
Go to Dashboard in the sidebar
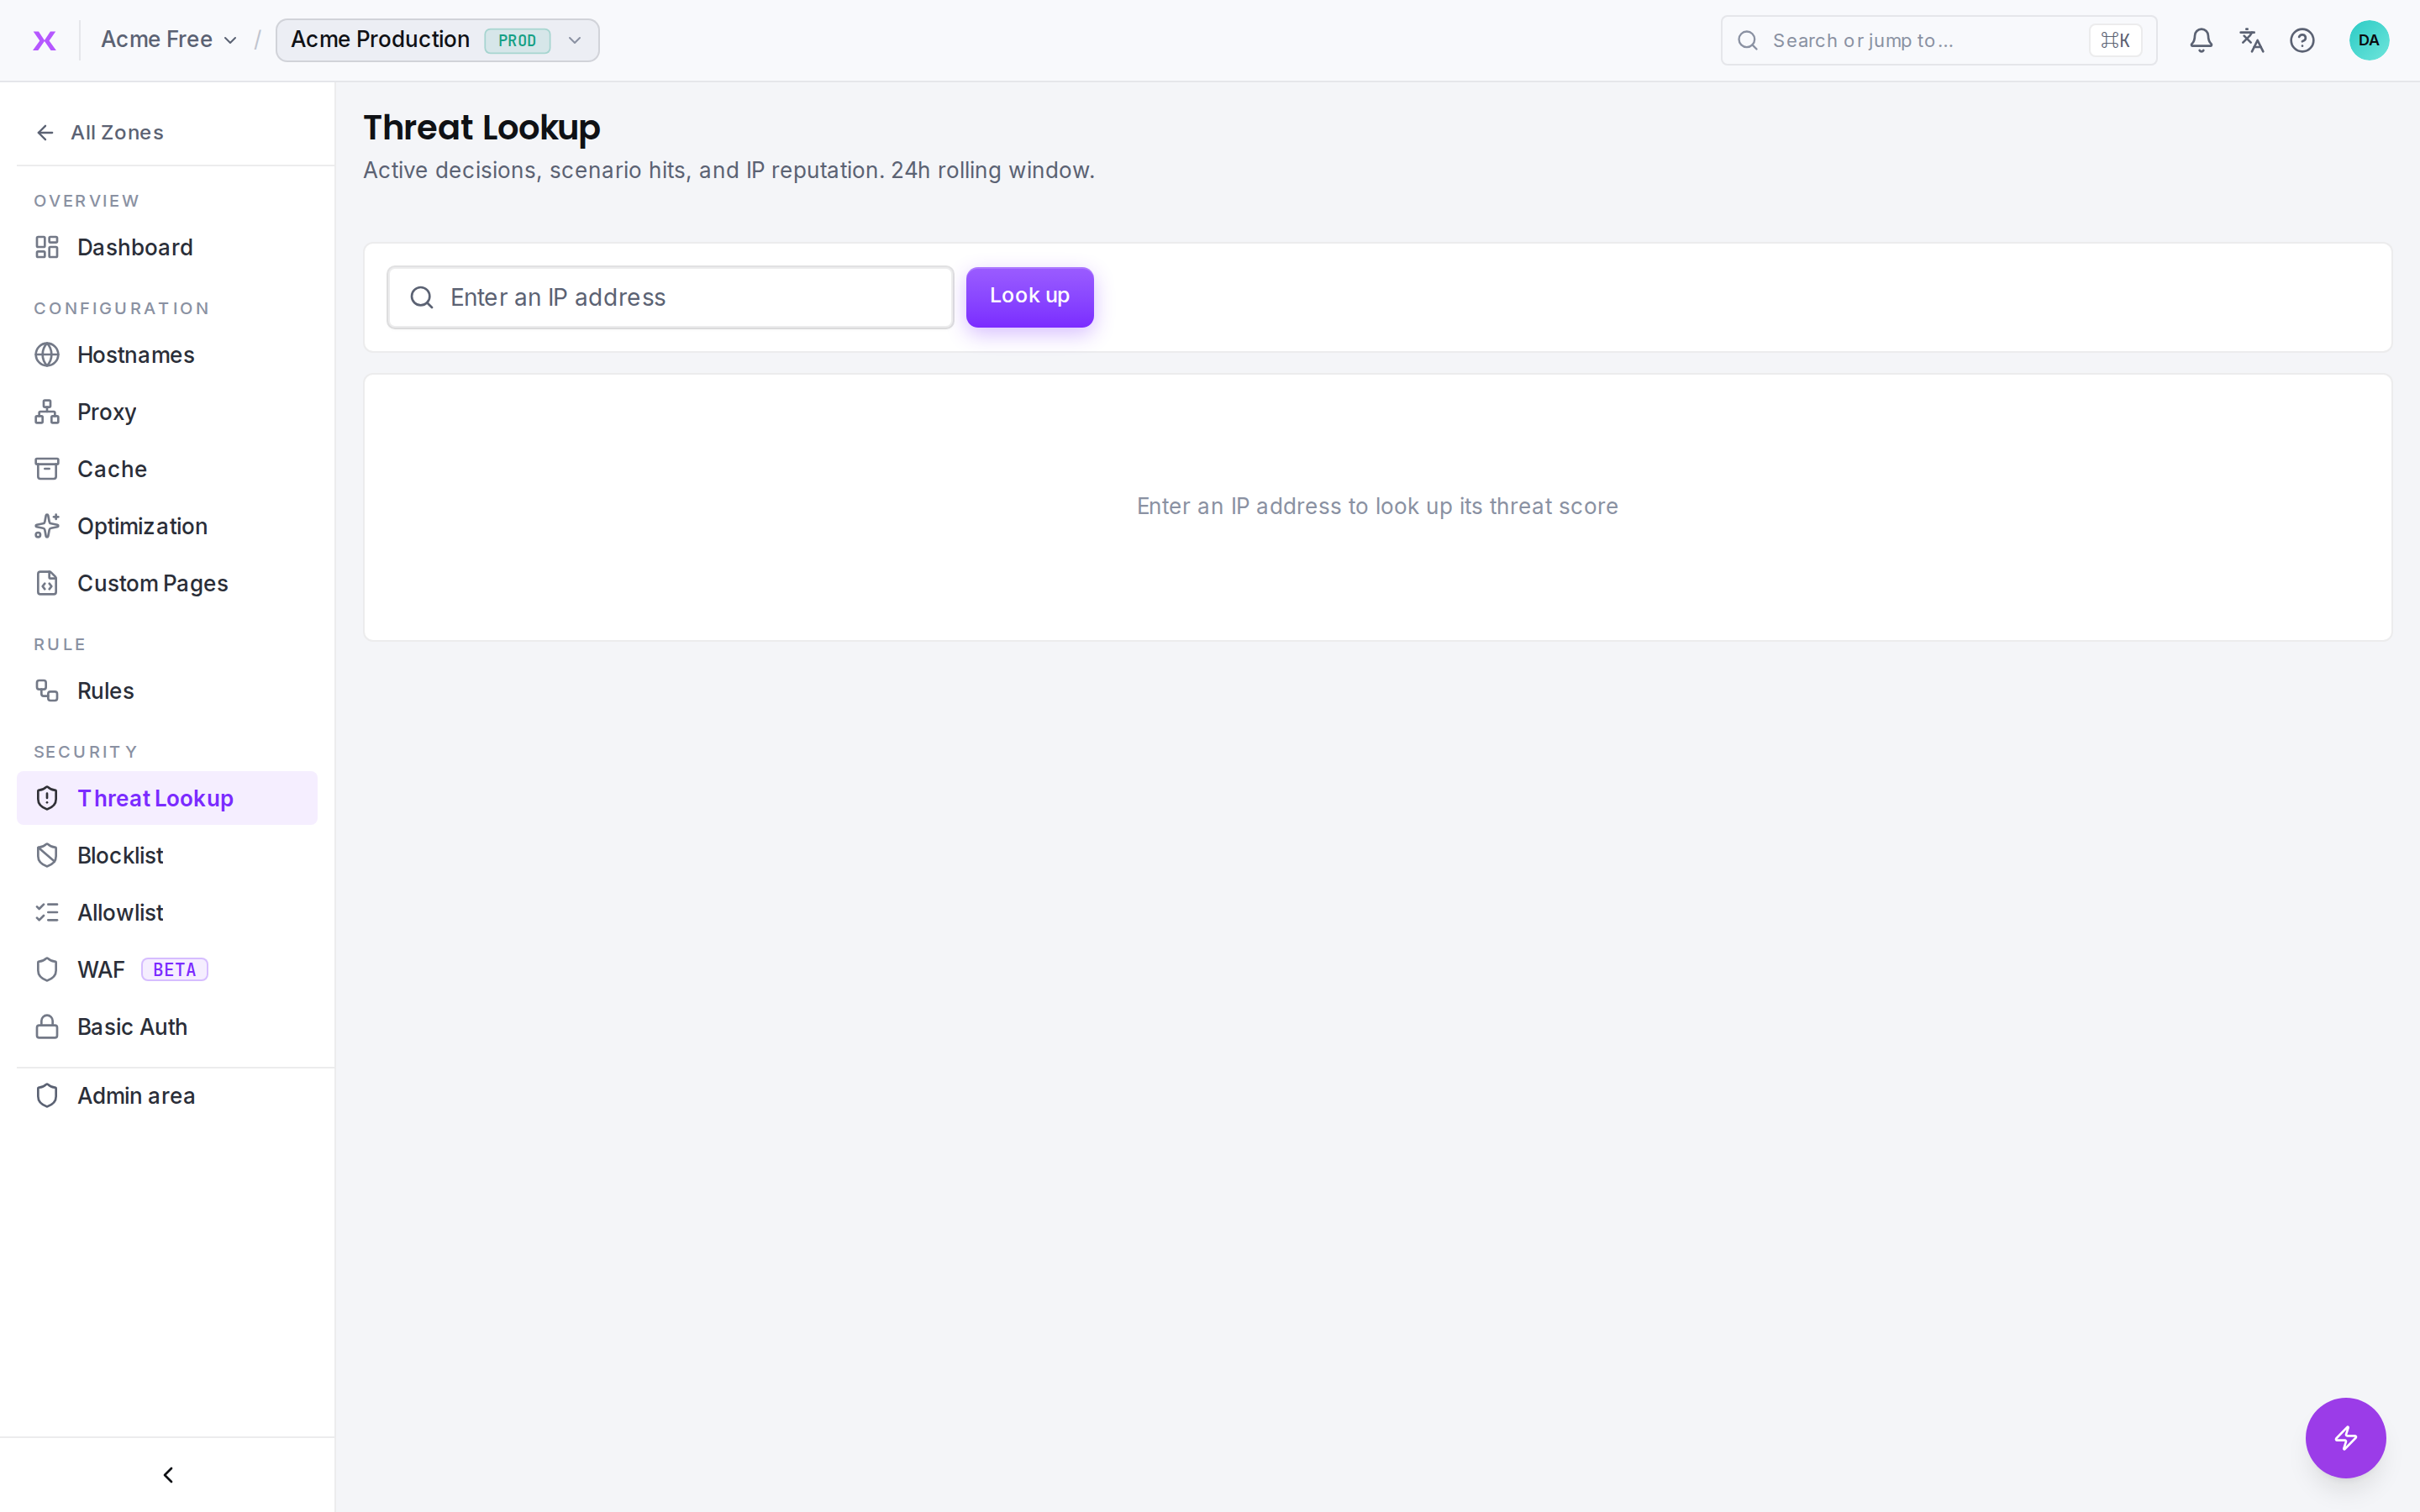click(x=167, y=247)
